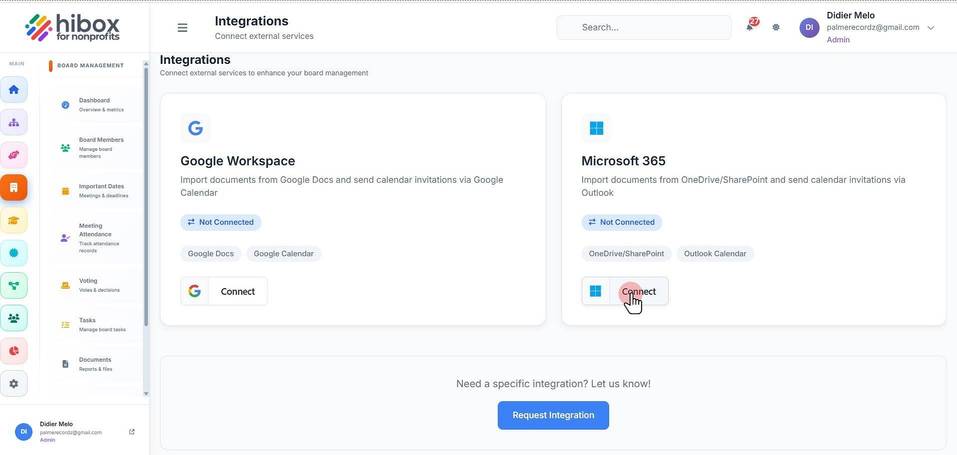Open the header settings gear icon
The width and height of the screenshot is (957, 455).
pyautogui.click(x=776, y=27)
